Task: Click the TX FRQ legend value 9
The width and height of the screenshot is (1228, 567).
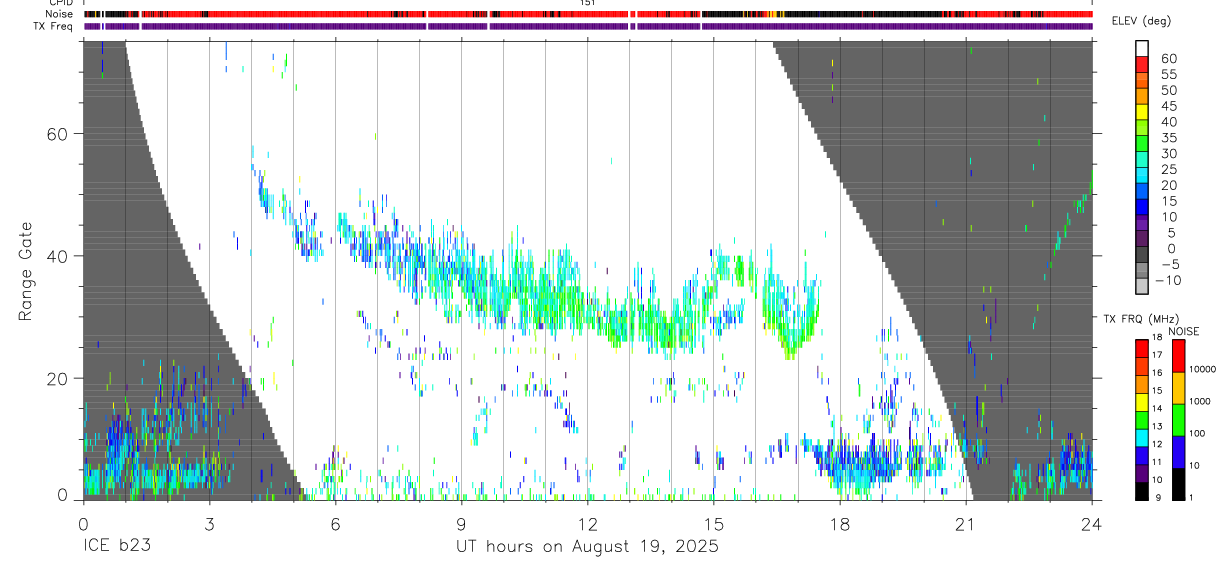Action: pos(1158,497)
